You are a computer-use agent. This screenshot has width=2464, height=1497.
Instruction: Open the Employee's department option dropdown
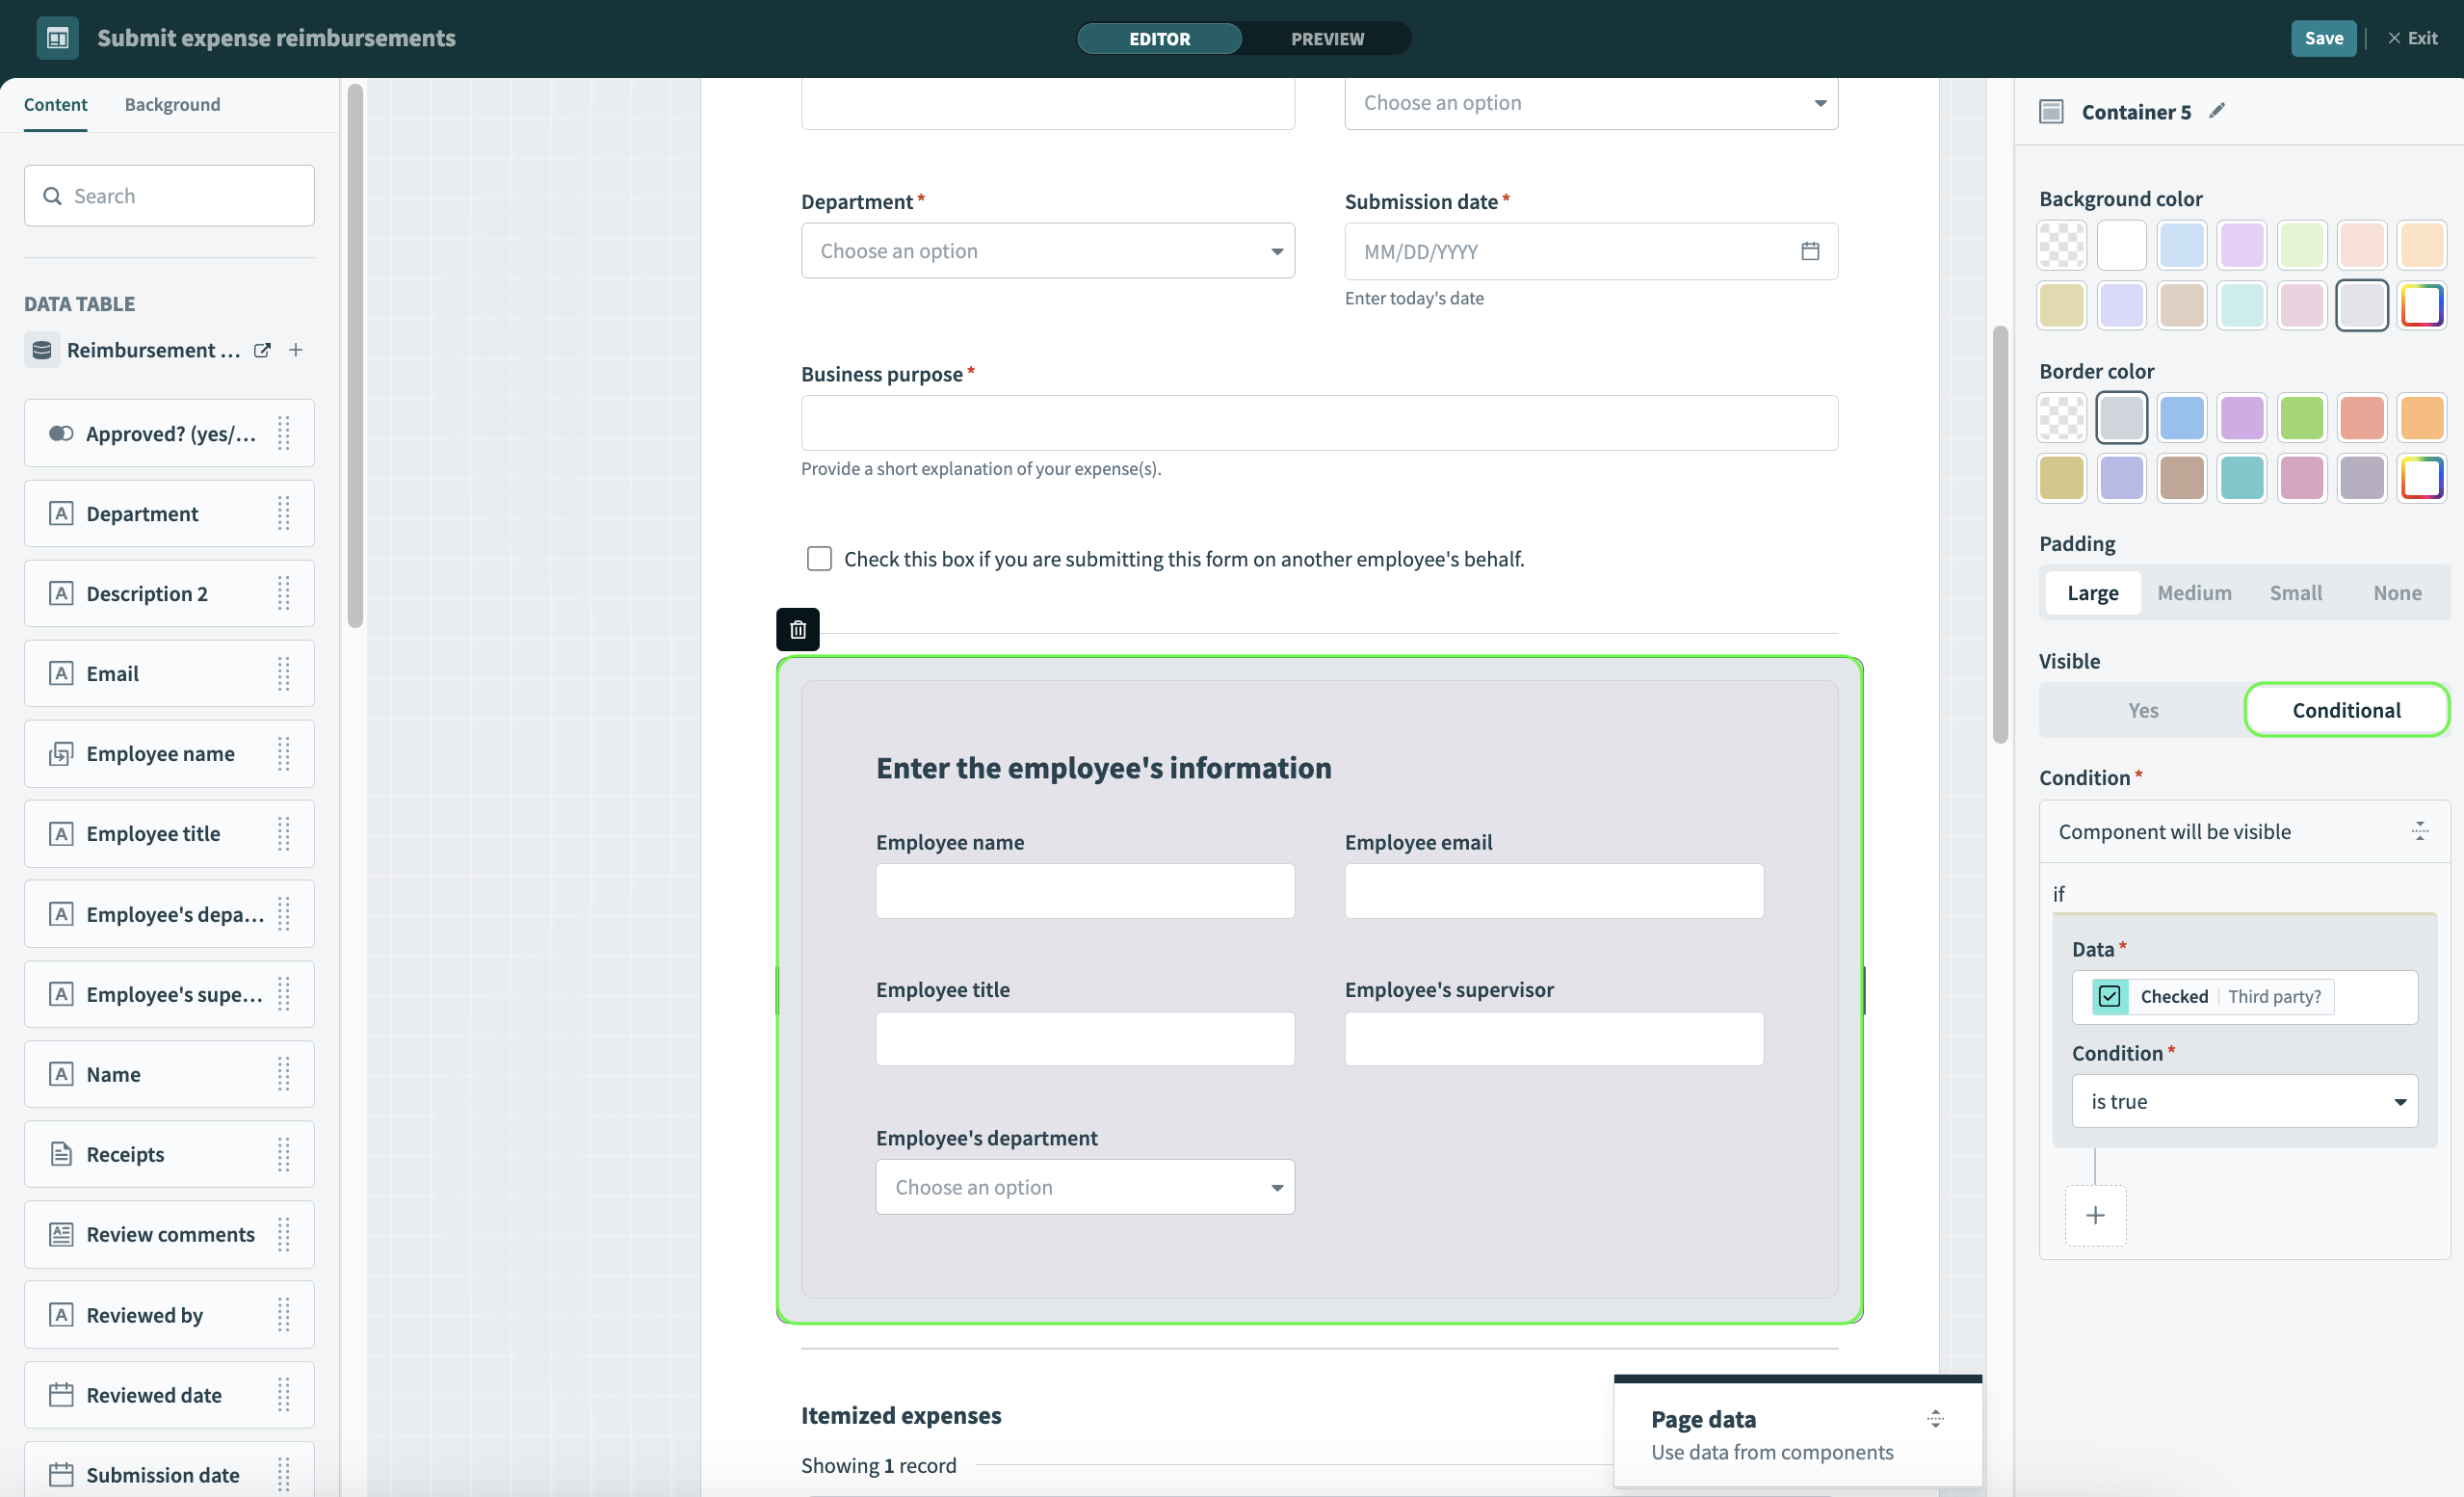[x=1084, y=1187]
